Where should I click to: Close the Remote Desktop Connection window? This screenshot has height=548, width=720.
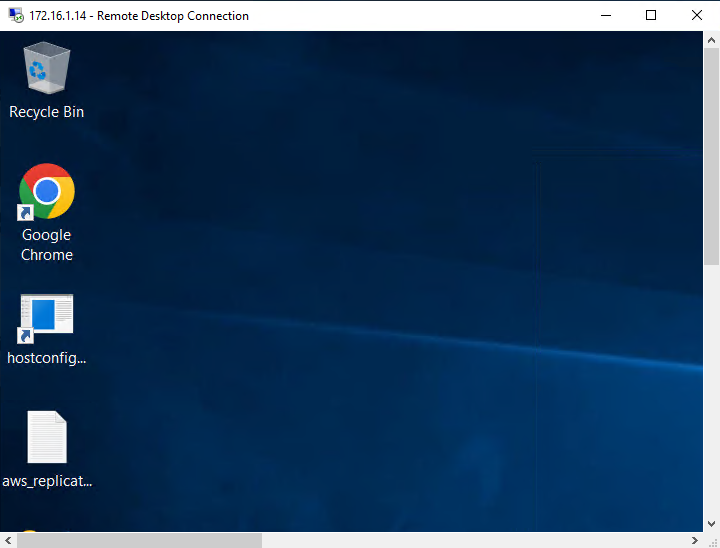pos(697,15)
